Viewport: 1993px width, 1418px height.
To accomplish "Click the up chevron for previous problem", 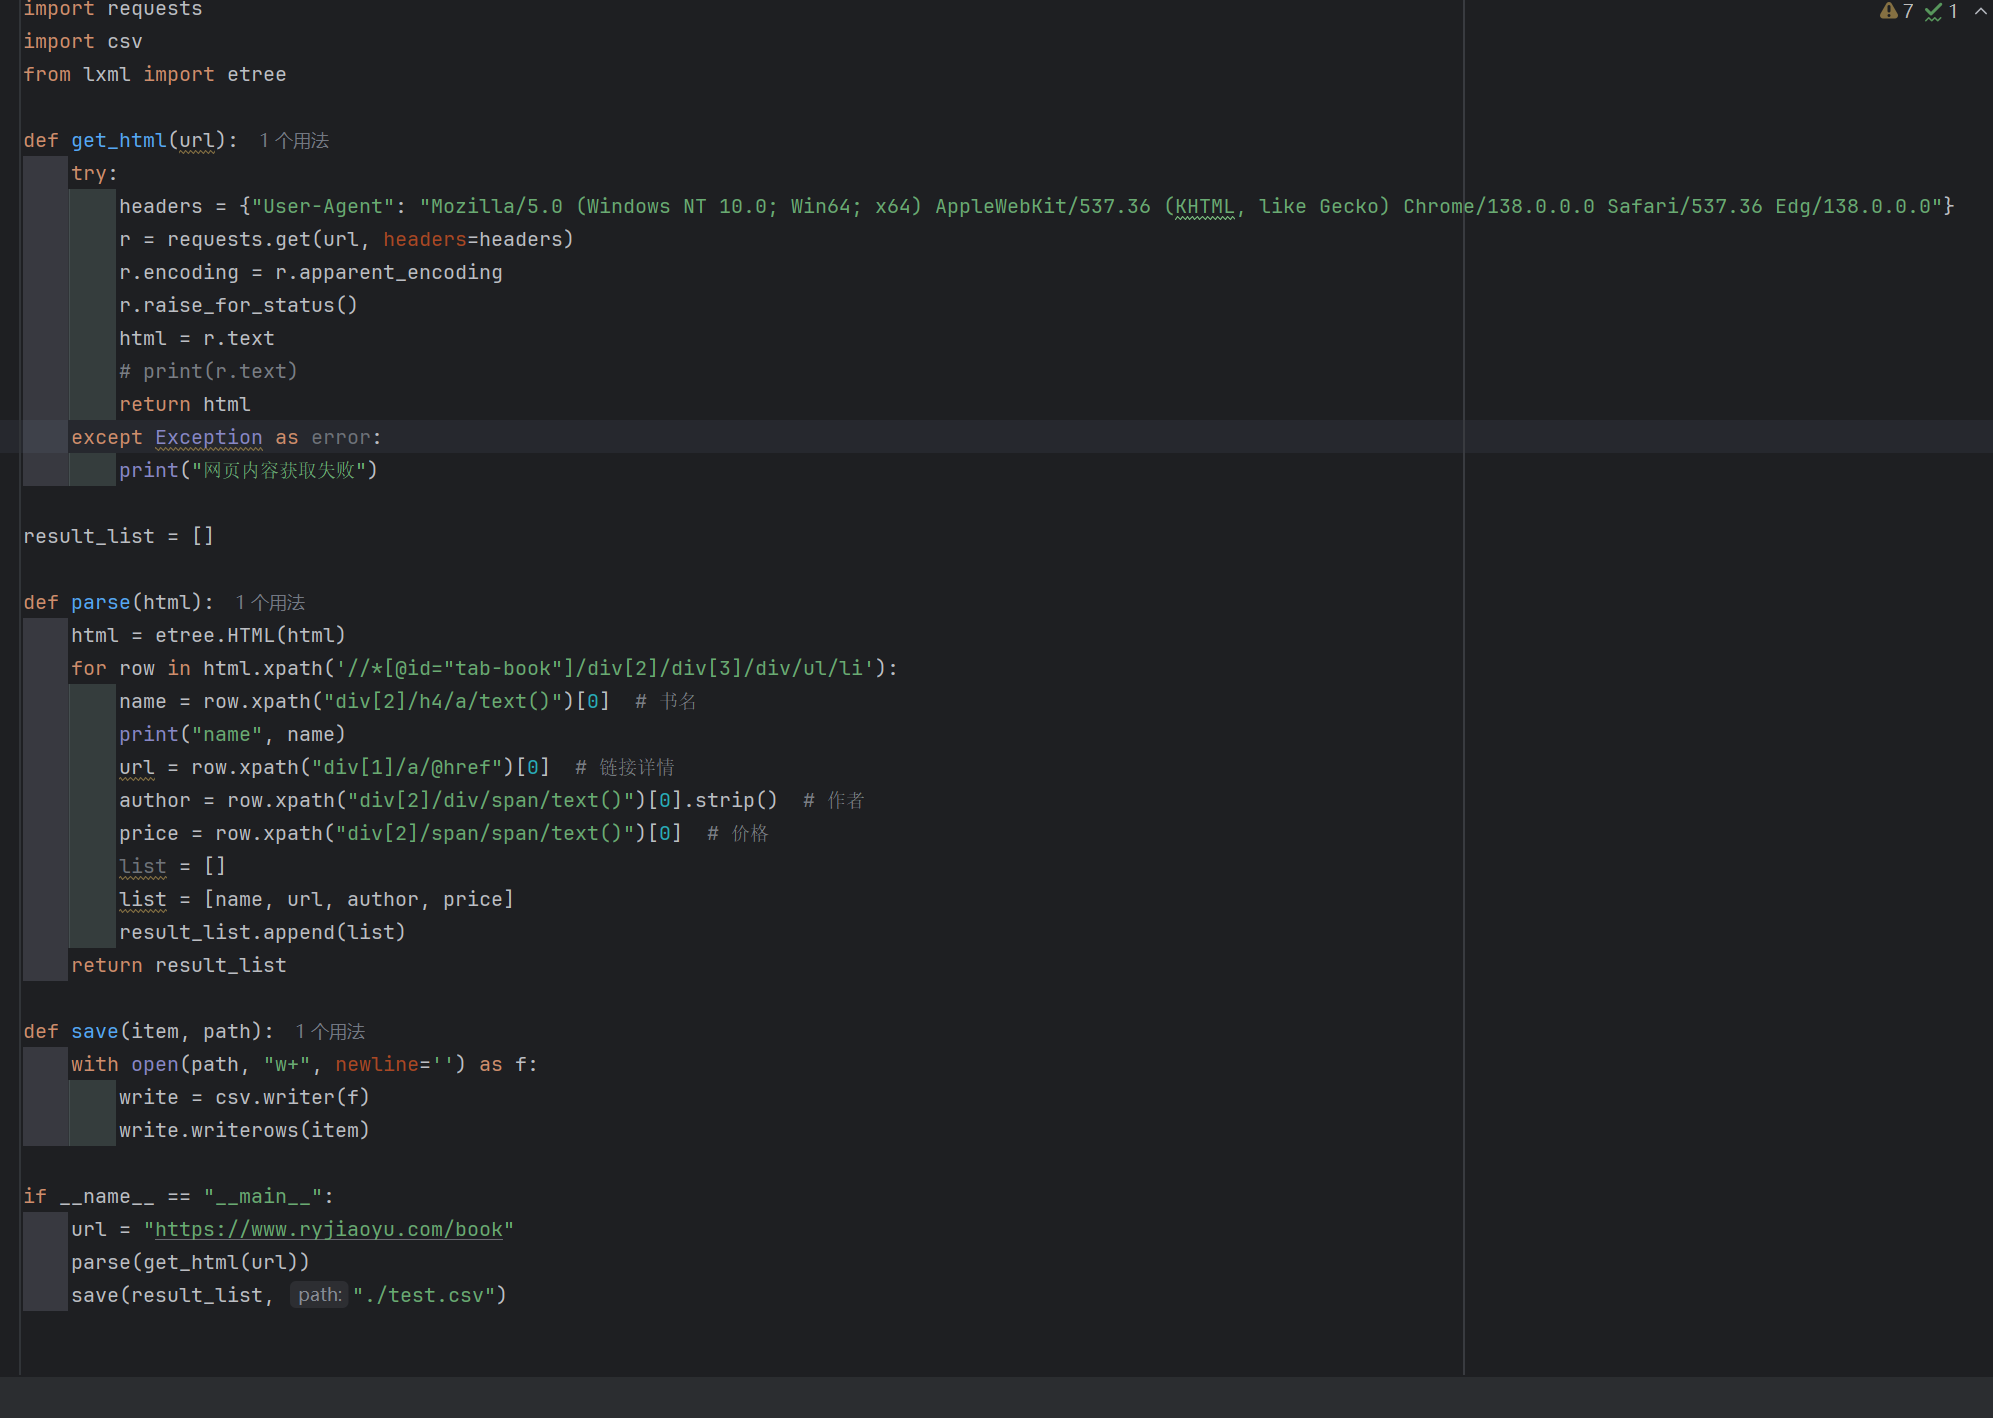I will (1980, 11).
